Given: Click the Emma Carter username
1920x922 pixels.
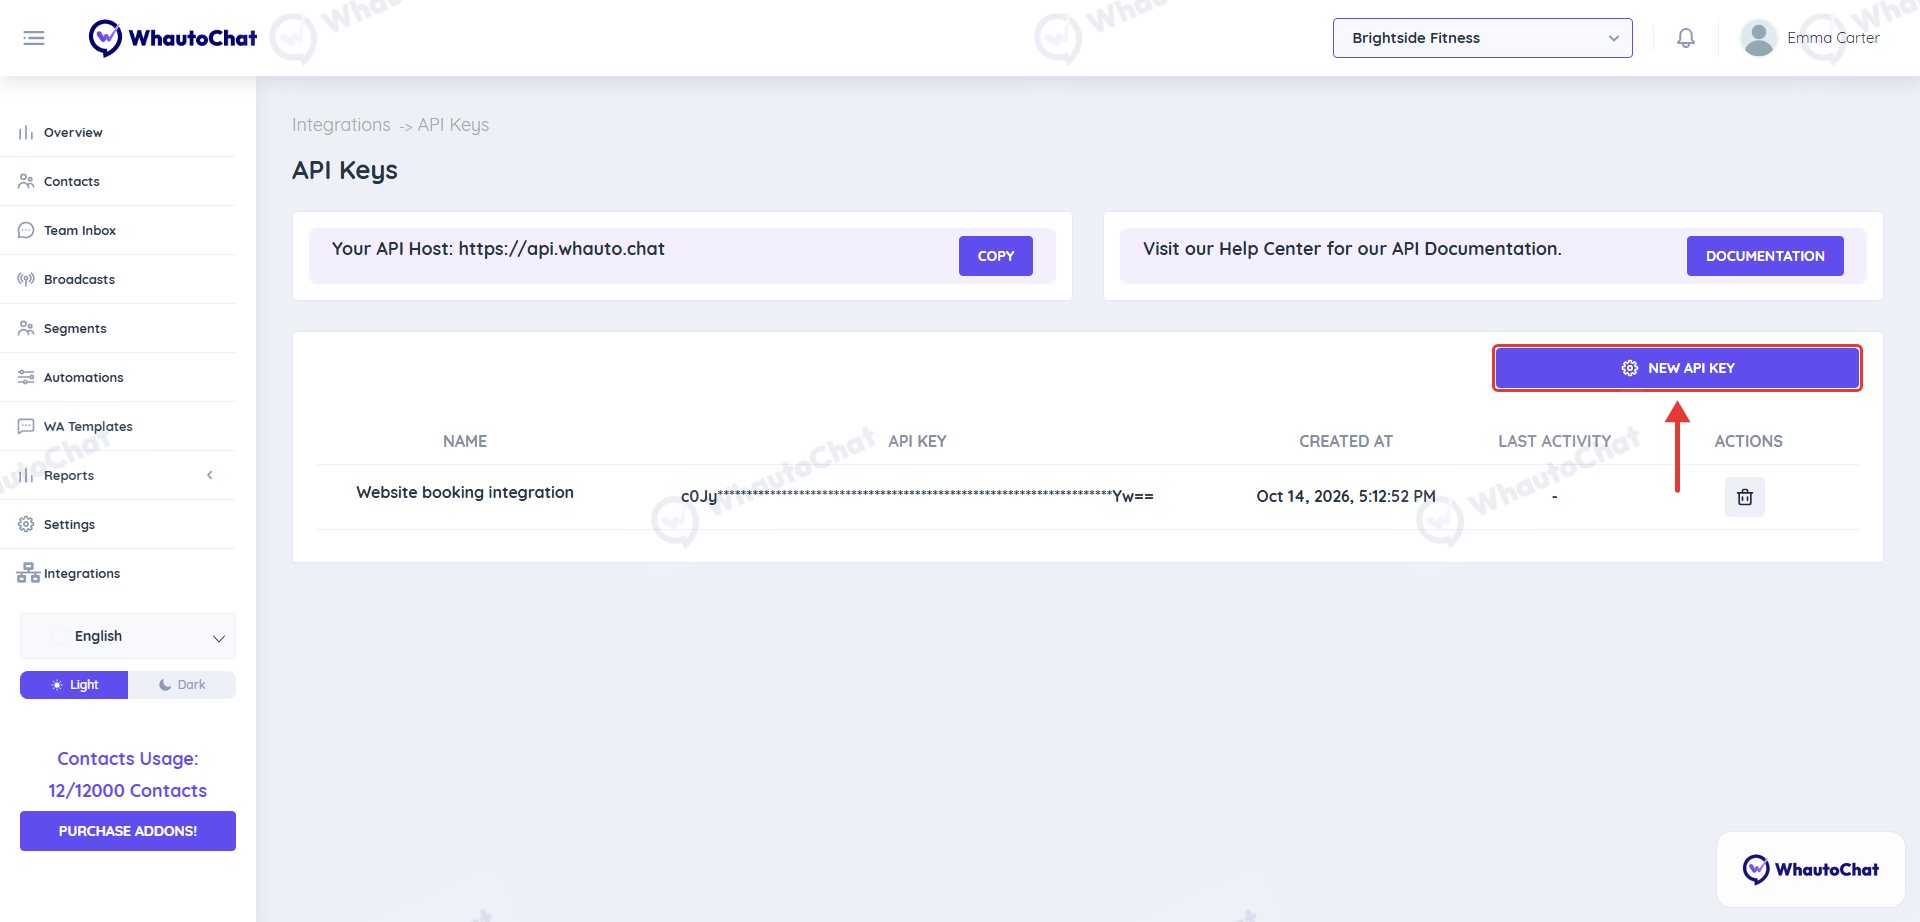Looking at the screenshot, I should (1833, 38).
